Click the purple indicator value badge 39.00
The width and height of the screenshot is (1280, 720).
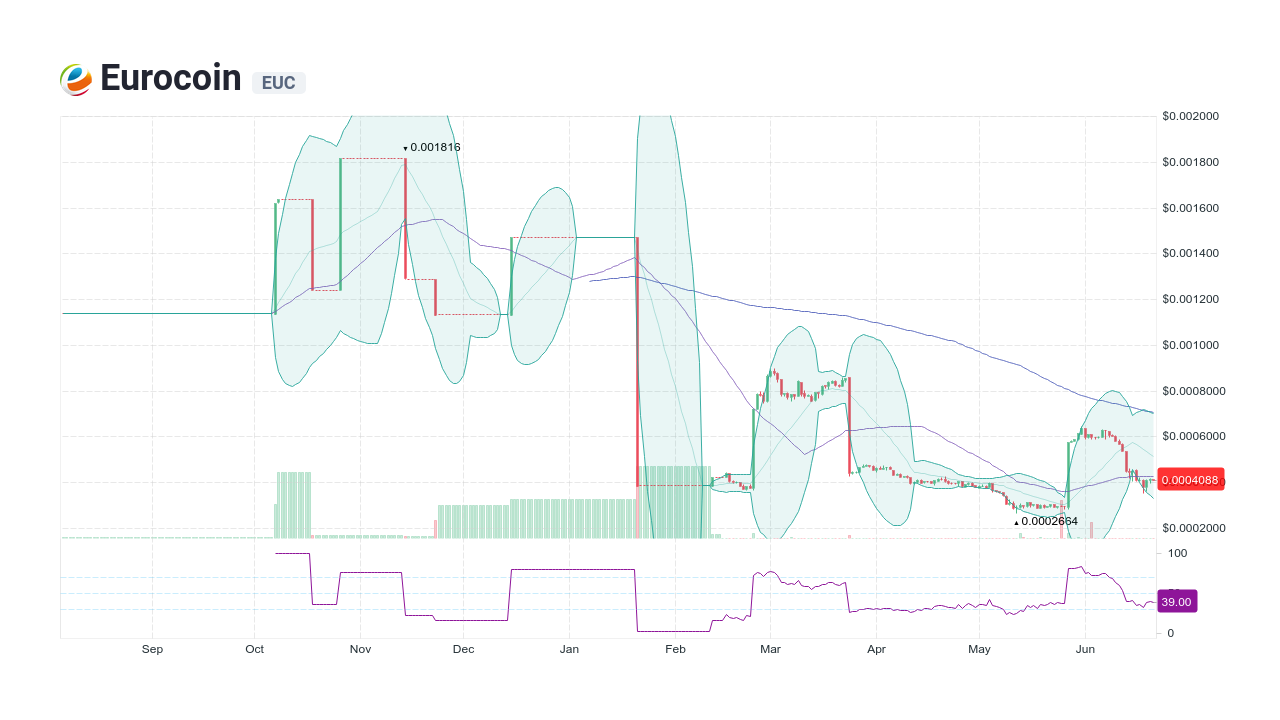click(x=1176, y=601)
